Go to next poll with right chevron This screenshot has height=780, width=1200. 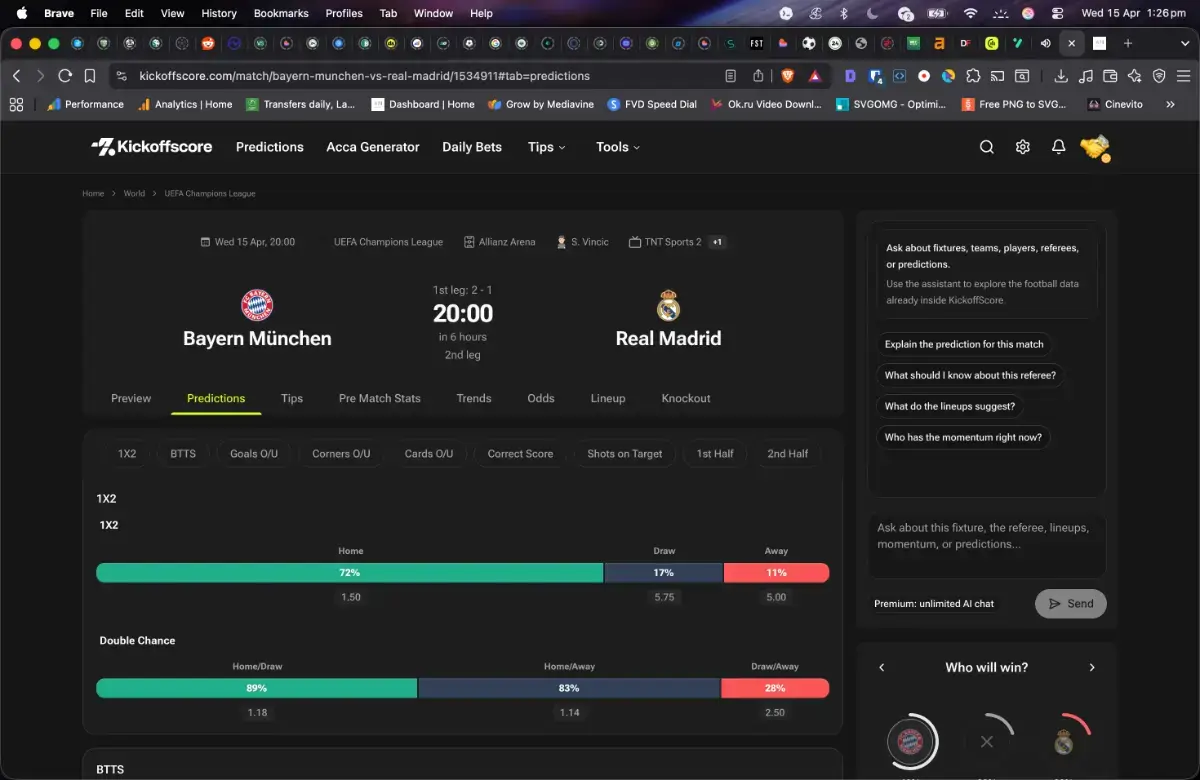point(1092,667)
